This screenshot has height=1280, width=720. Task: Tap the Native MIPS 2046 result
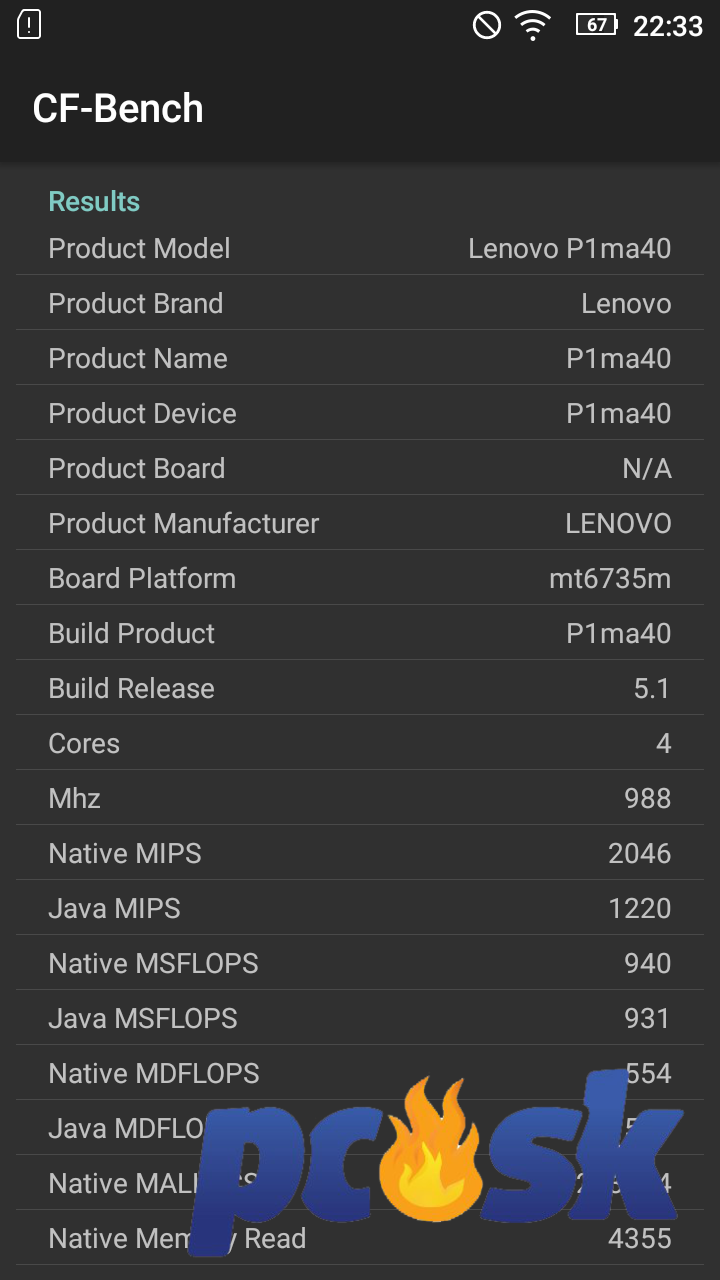360,853
